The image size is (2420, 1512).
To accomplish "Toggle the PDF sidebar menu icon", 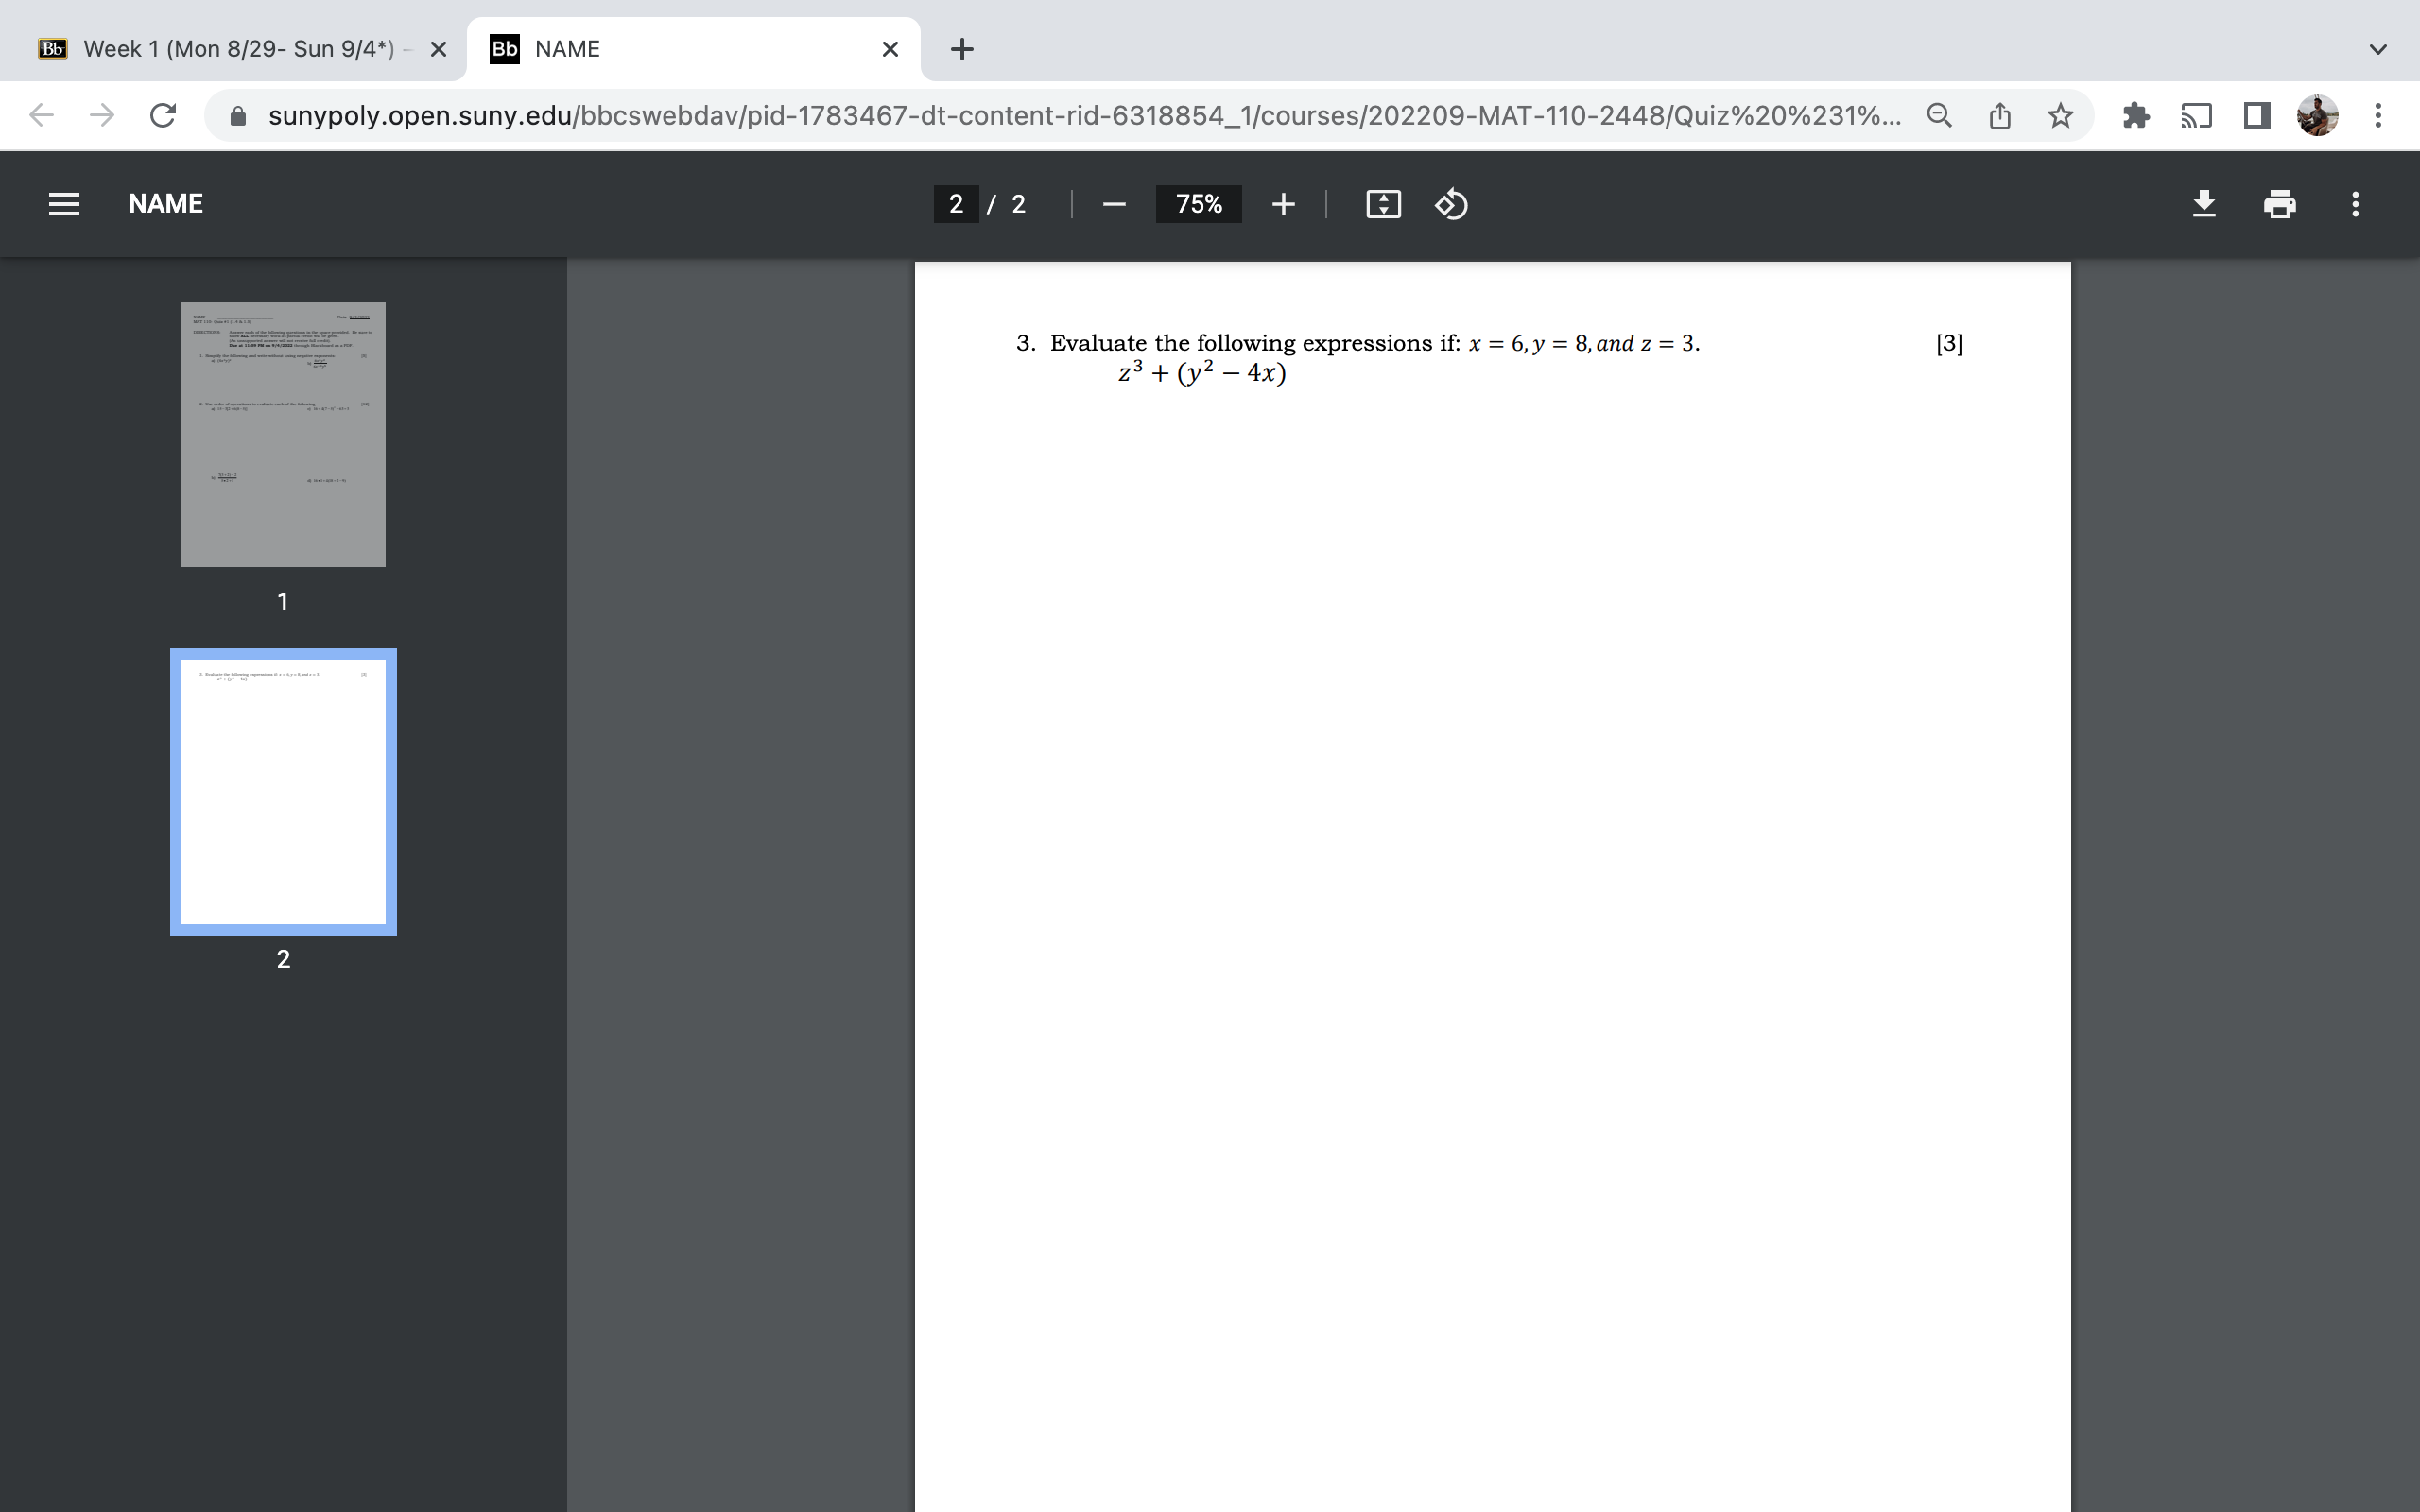I will pos(64,204).
